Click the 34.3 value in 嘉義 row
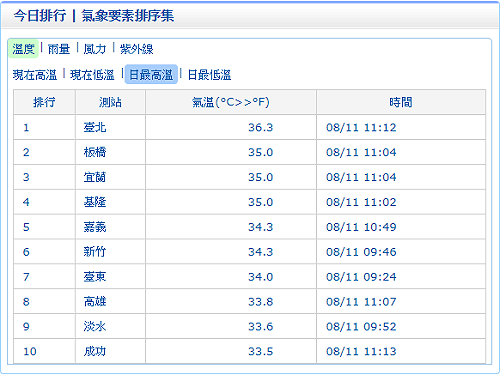The width and height of the screenshot is (500, 375). tap(260, 227)
